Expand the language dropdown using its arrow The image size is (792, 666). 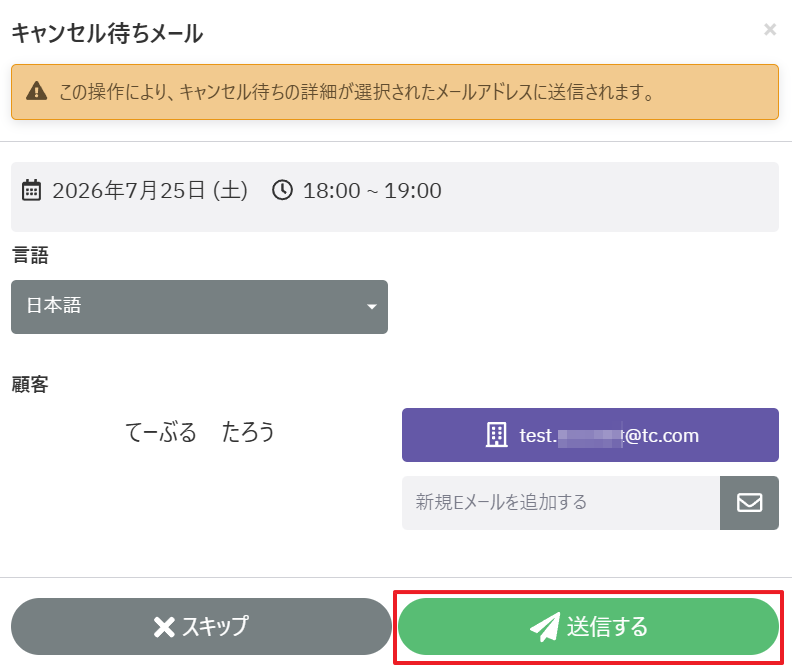click(372, 306)
